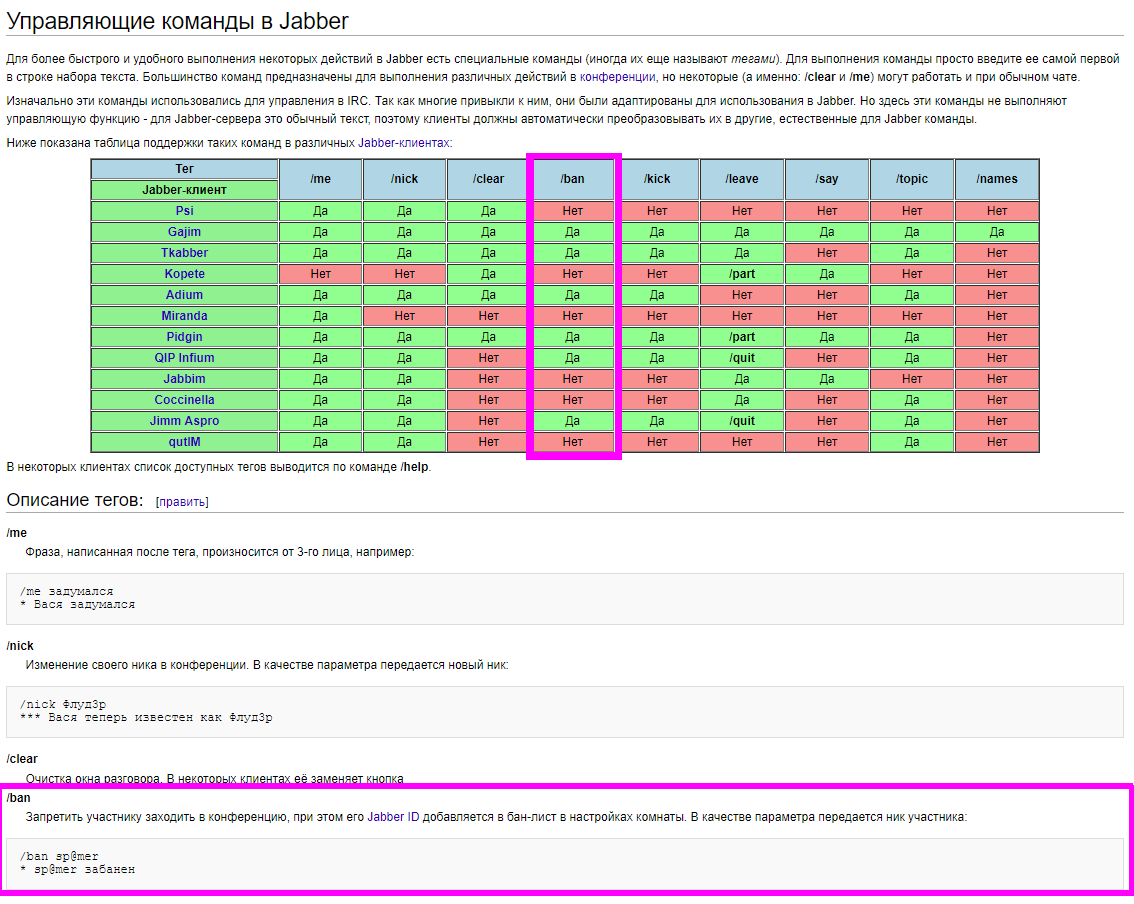Click the /me term heading in the tag descriptions
Image resolution: width=1134 pixels, height=904 pixels.
click(17, 533)
